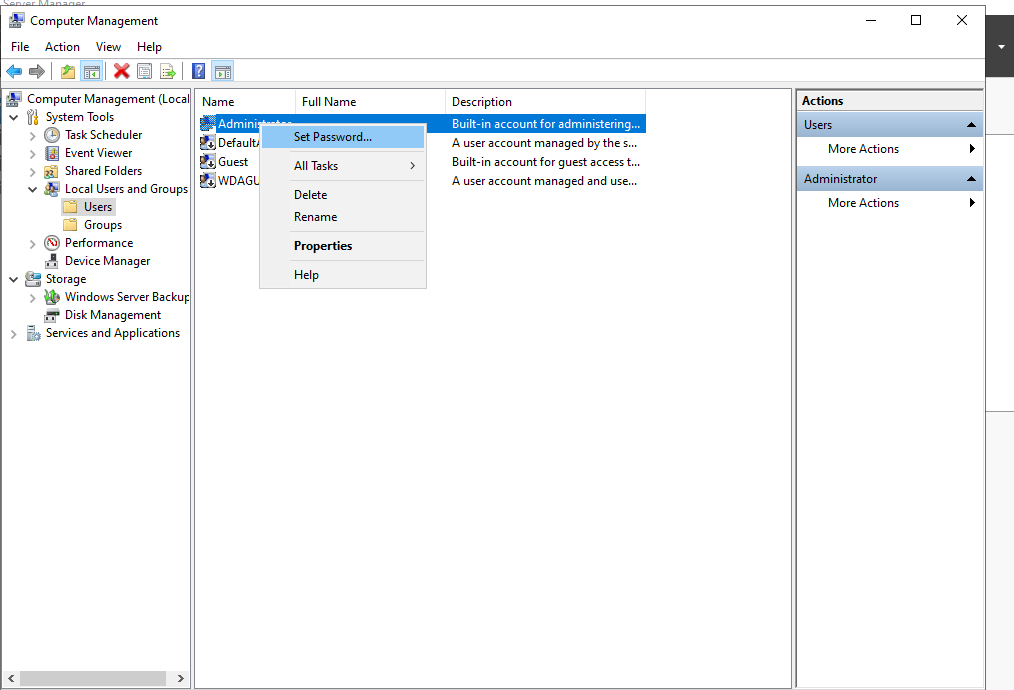Toggle Show/Hide Action Pane toolbar icon
Image resolution: width=1014 pixels, height=690 pixels.
point(222,71)
